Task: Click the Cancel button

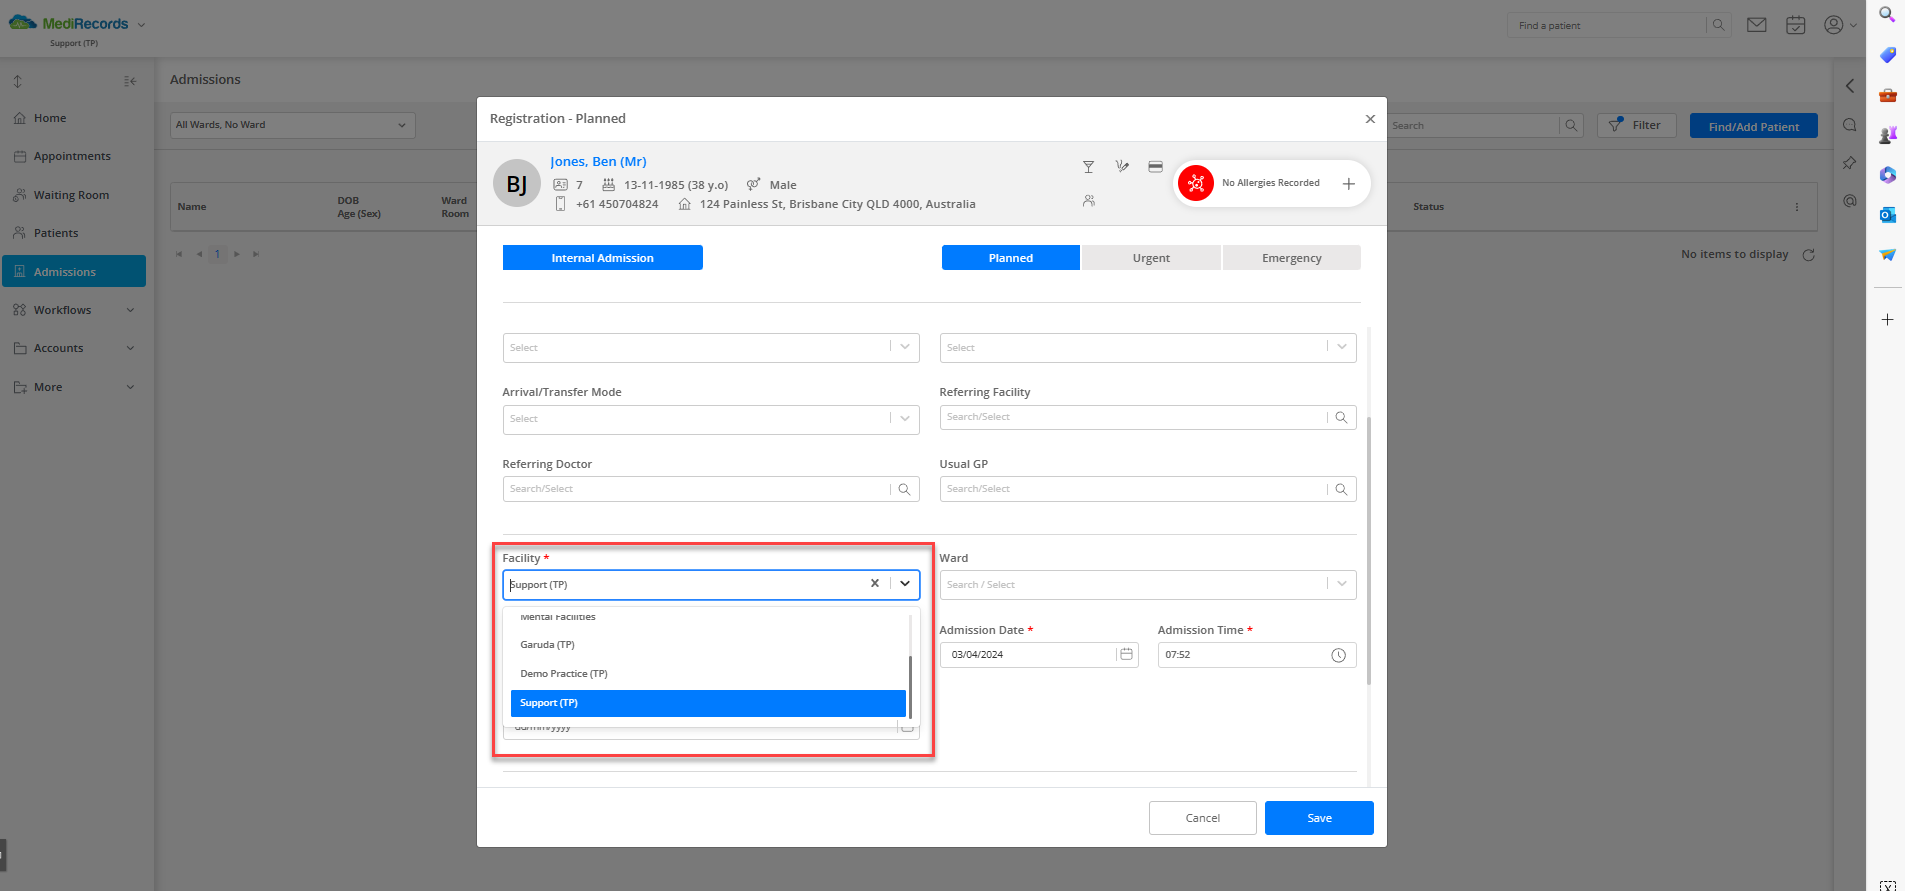Action: pos(1202,818)
